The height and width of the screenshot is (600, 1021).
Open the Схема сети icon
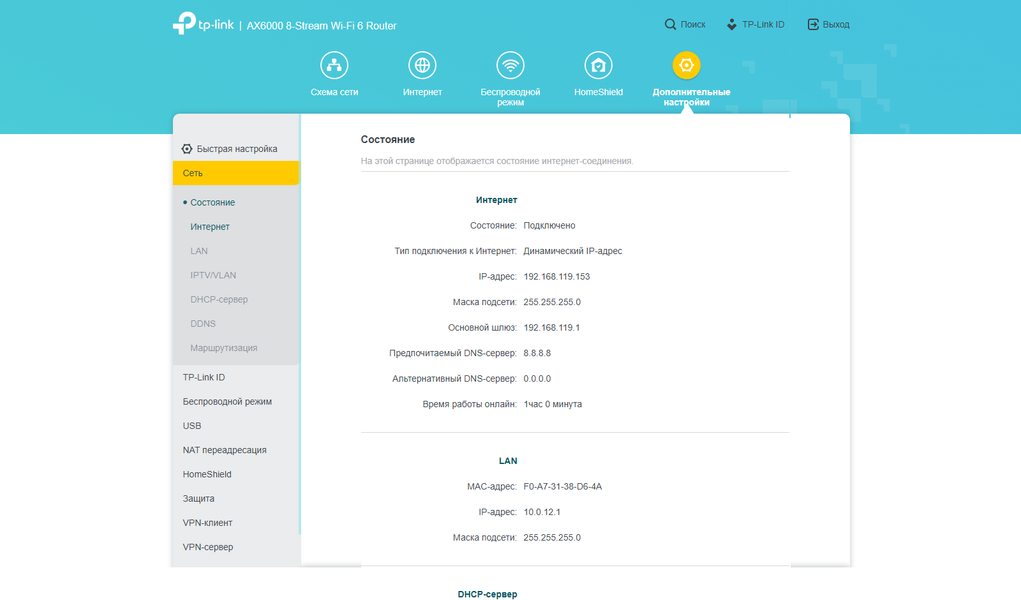[334, 65]
